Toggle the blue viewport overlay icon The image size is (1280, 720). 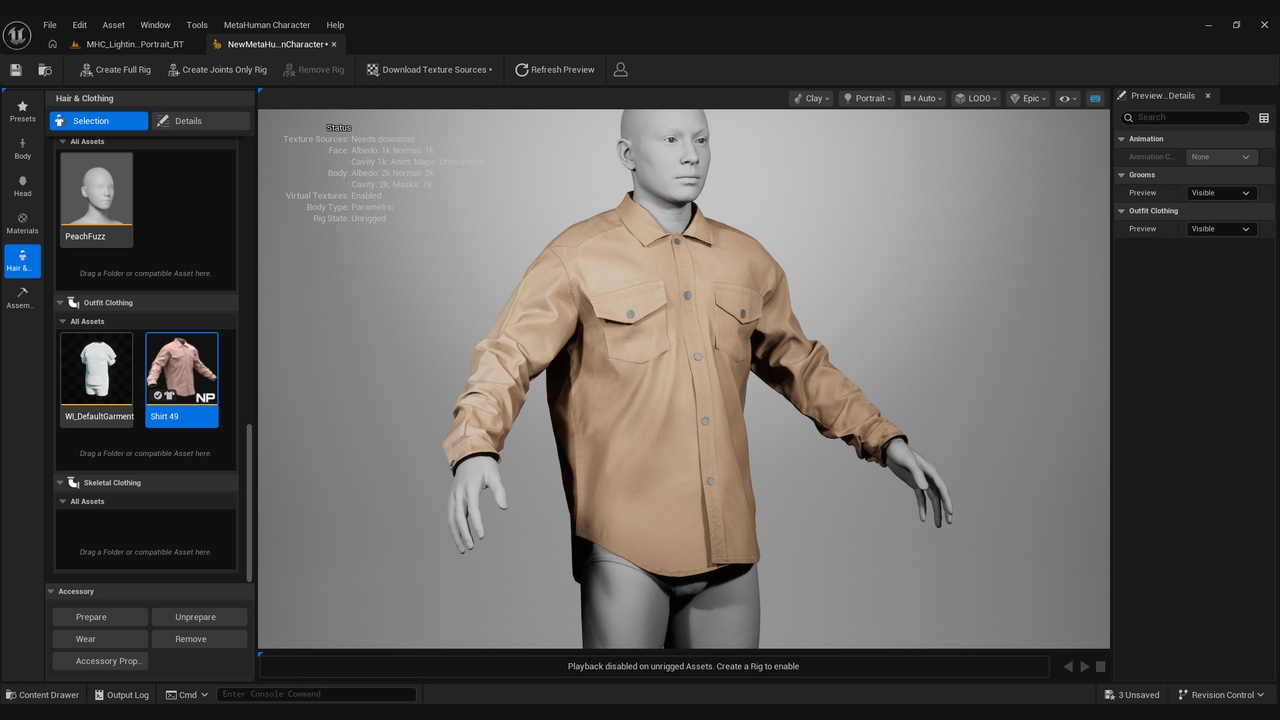pos(1095,98)
